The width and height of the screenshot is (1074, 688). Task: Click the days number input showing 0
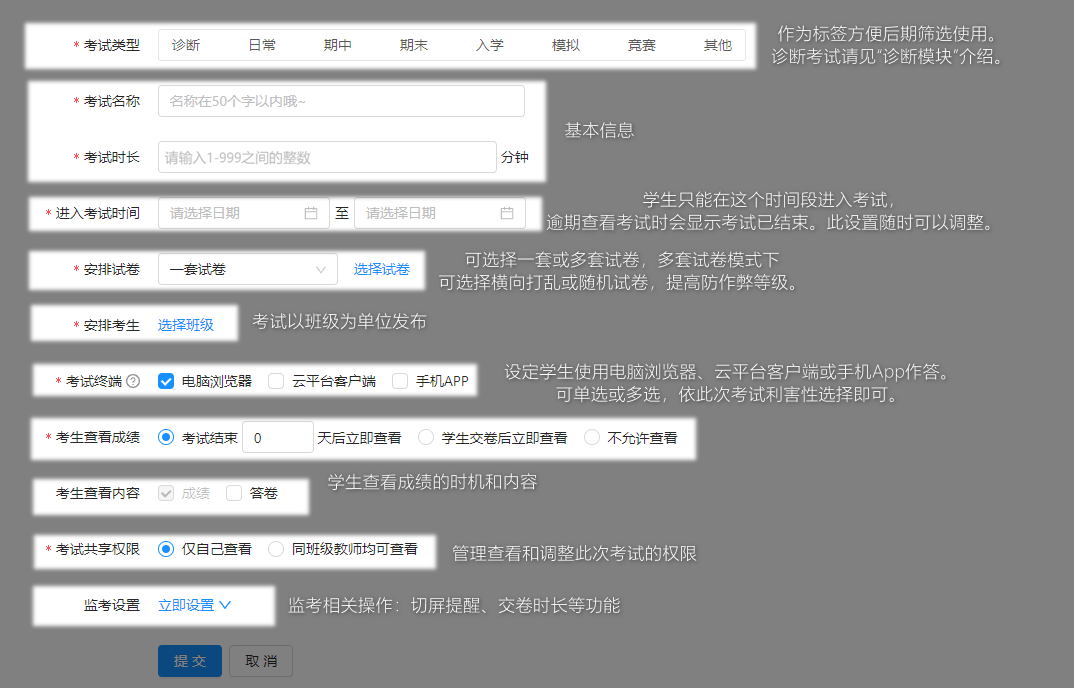coord(278,437)
